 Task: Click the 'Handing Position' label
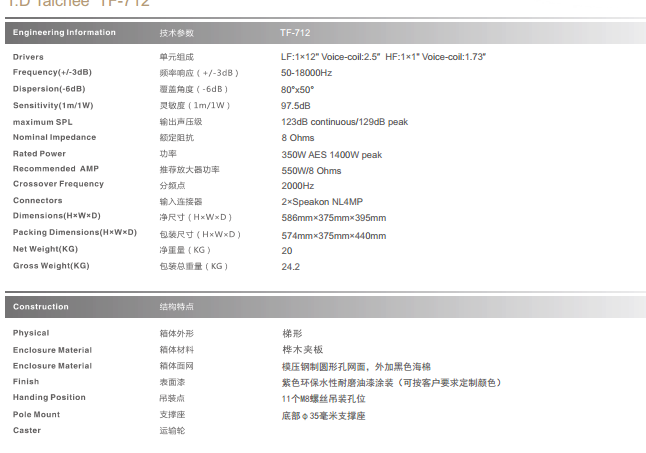pos(49,397)
